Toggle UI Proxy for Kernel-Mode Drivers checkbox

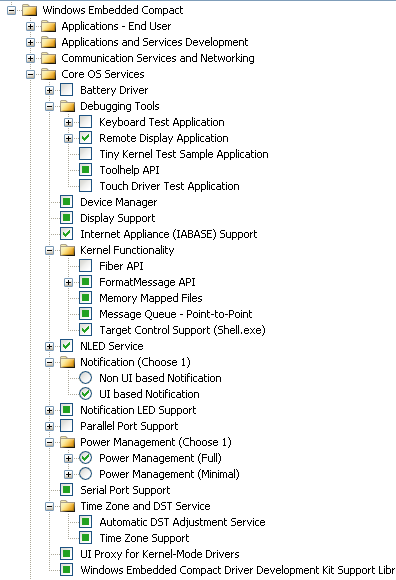(x=67, y=553)
